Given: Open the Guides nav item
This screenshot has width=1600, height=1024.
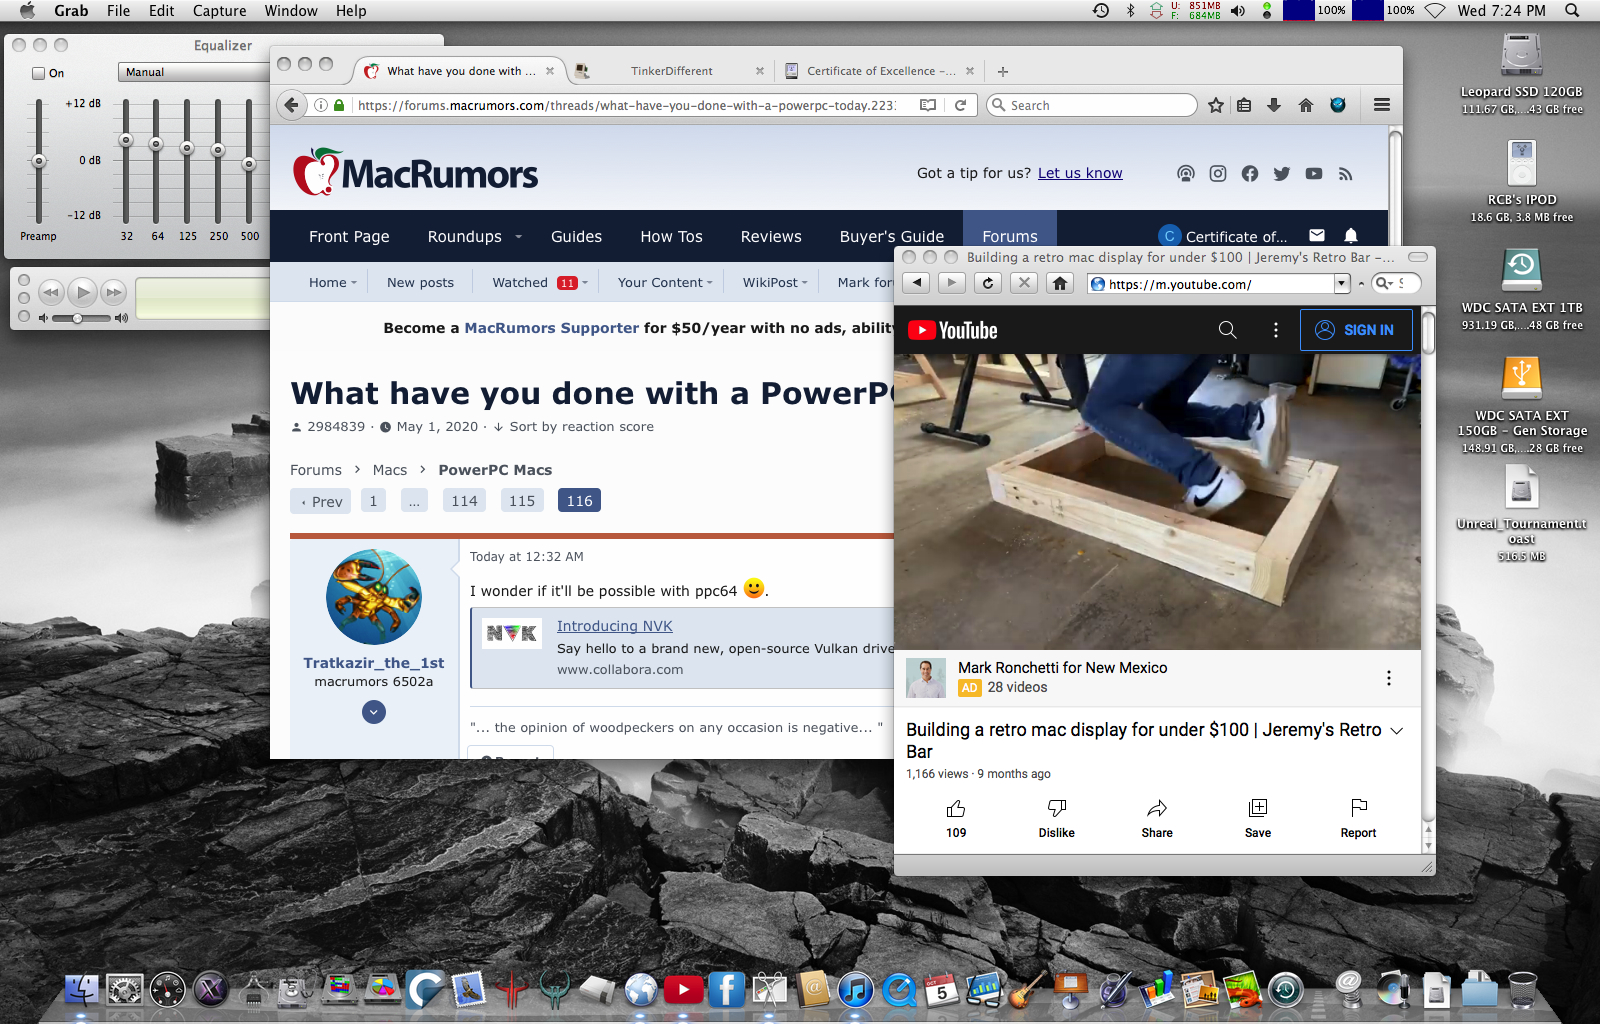Looking at the screenshot, I should (576, 237).
